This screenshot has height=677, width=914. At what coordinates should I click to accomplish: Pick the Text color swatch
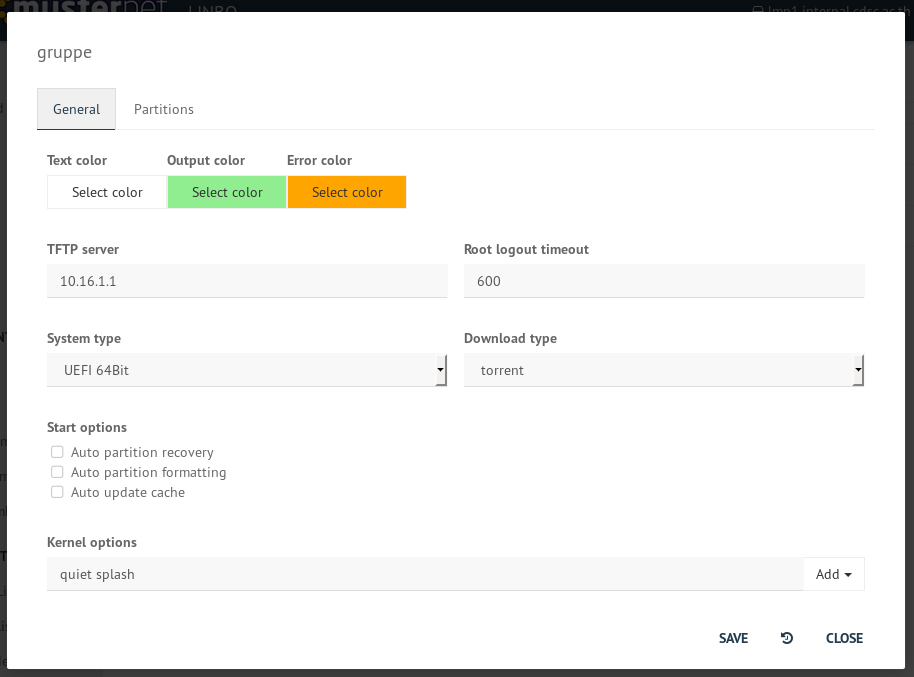[107, 192]
